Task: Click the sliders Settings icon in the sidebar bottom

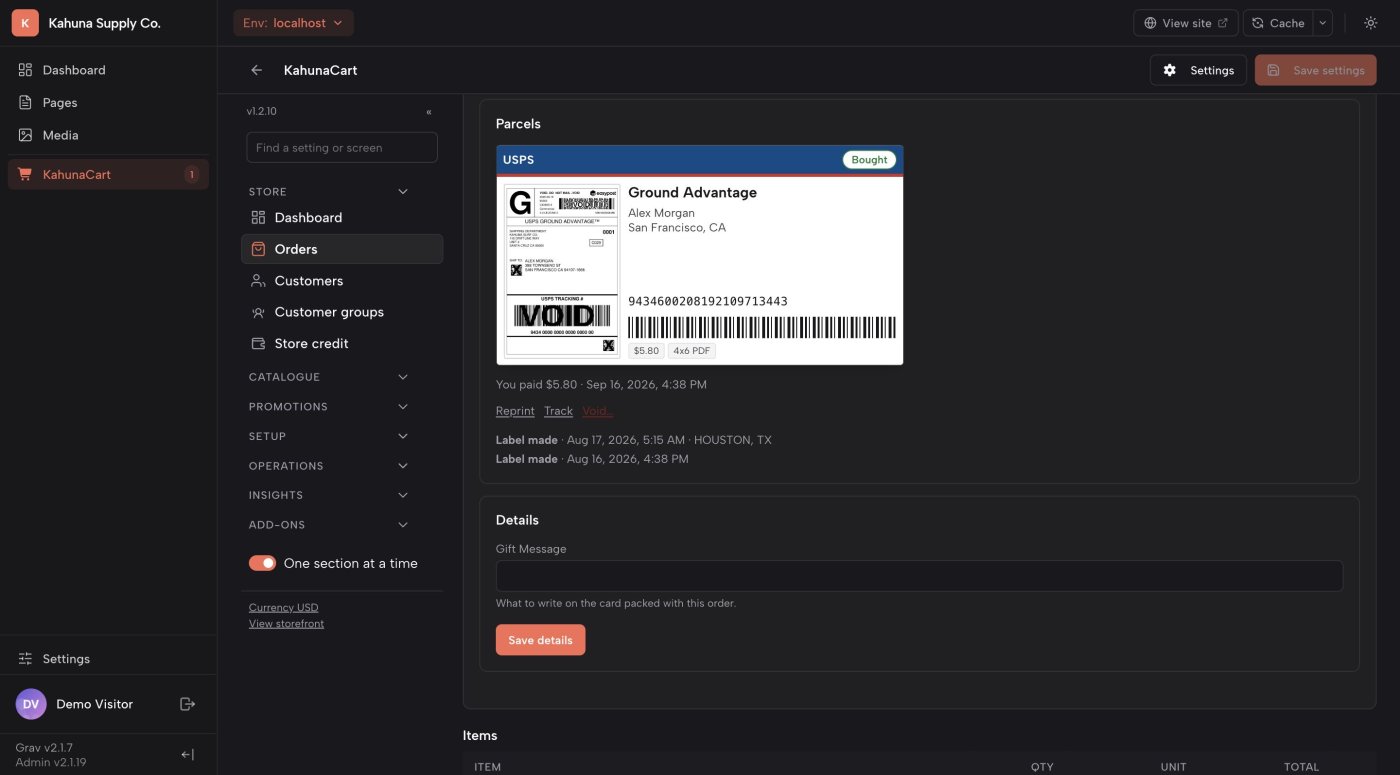Action: pos(25,659)
